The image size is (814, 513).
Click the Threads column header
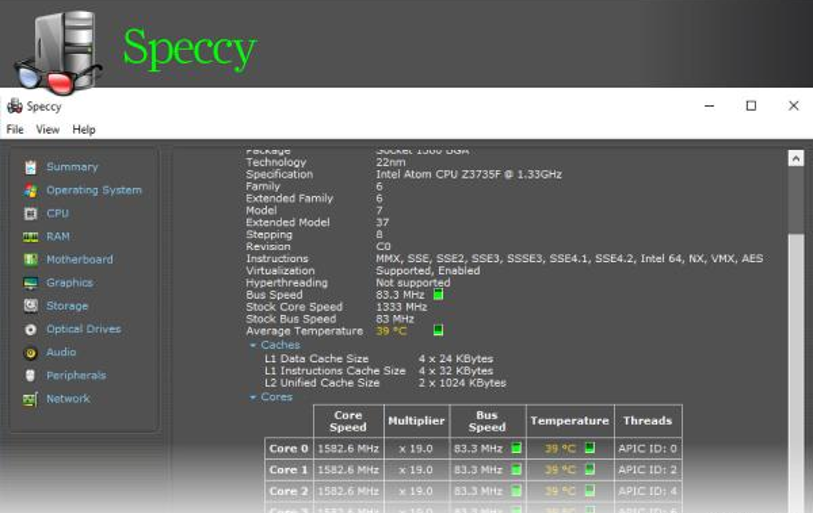click(648, 421)
